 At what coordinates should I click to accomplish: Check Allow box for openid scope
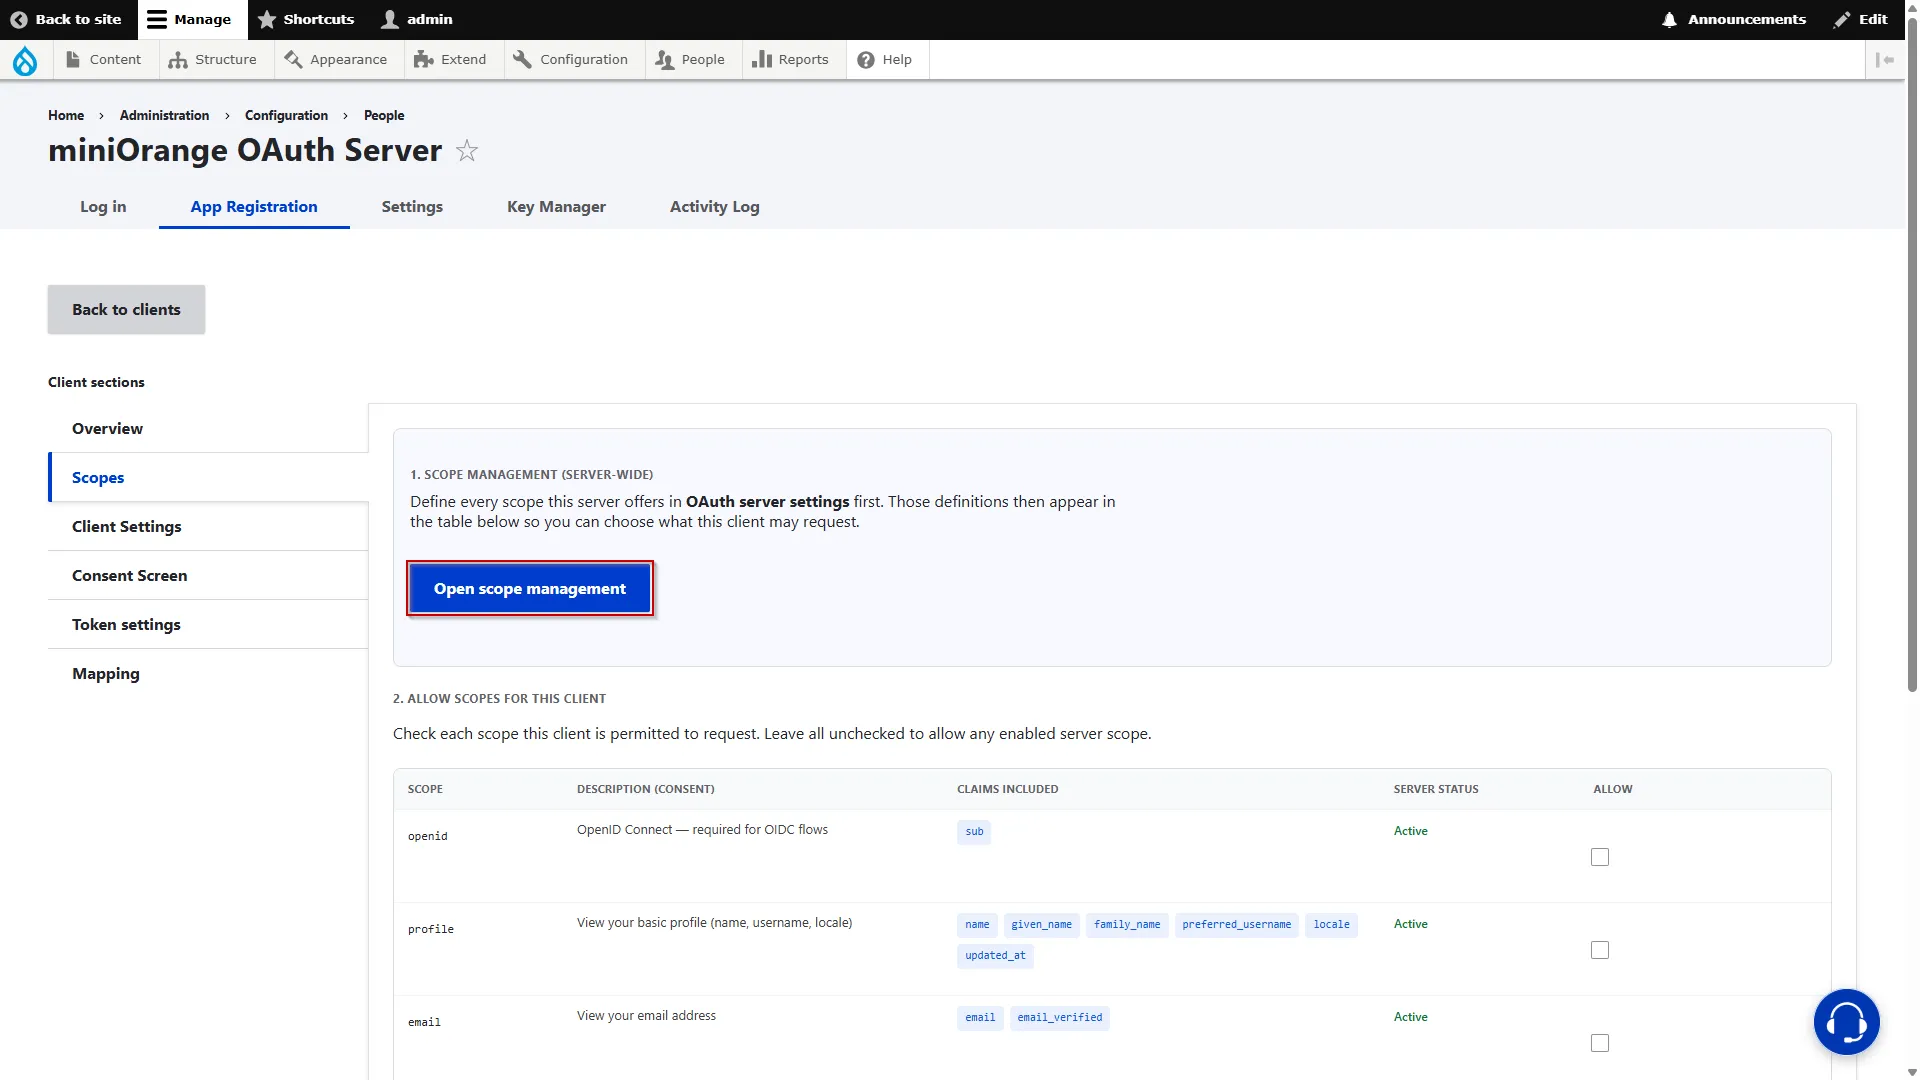pyautogui.click(x=1600, y=857)
